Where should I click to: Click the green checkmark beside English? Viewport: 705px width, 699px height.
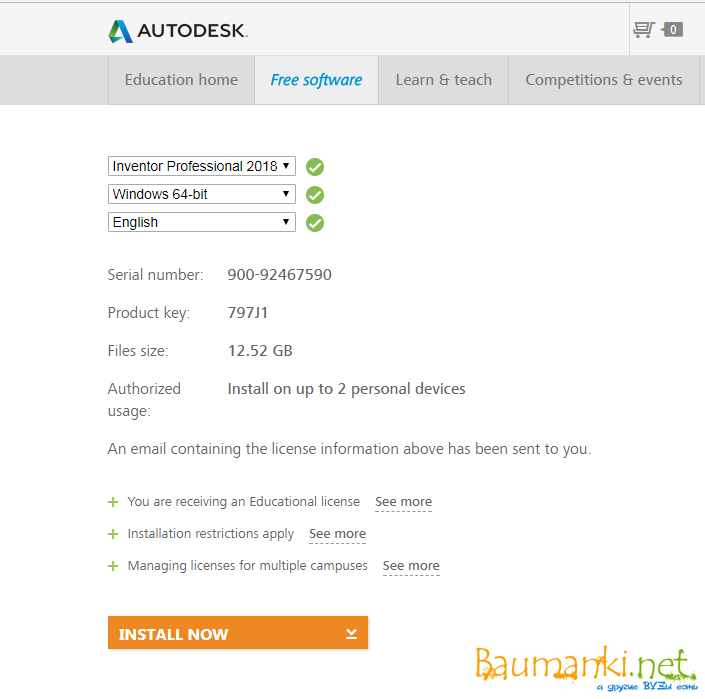pos(315,223)
